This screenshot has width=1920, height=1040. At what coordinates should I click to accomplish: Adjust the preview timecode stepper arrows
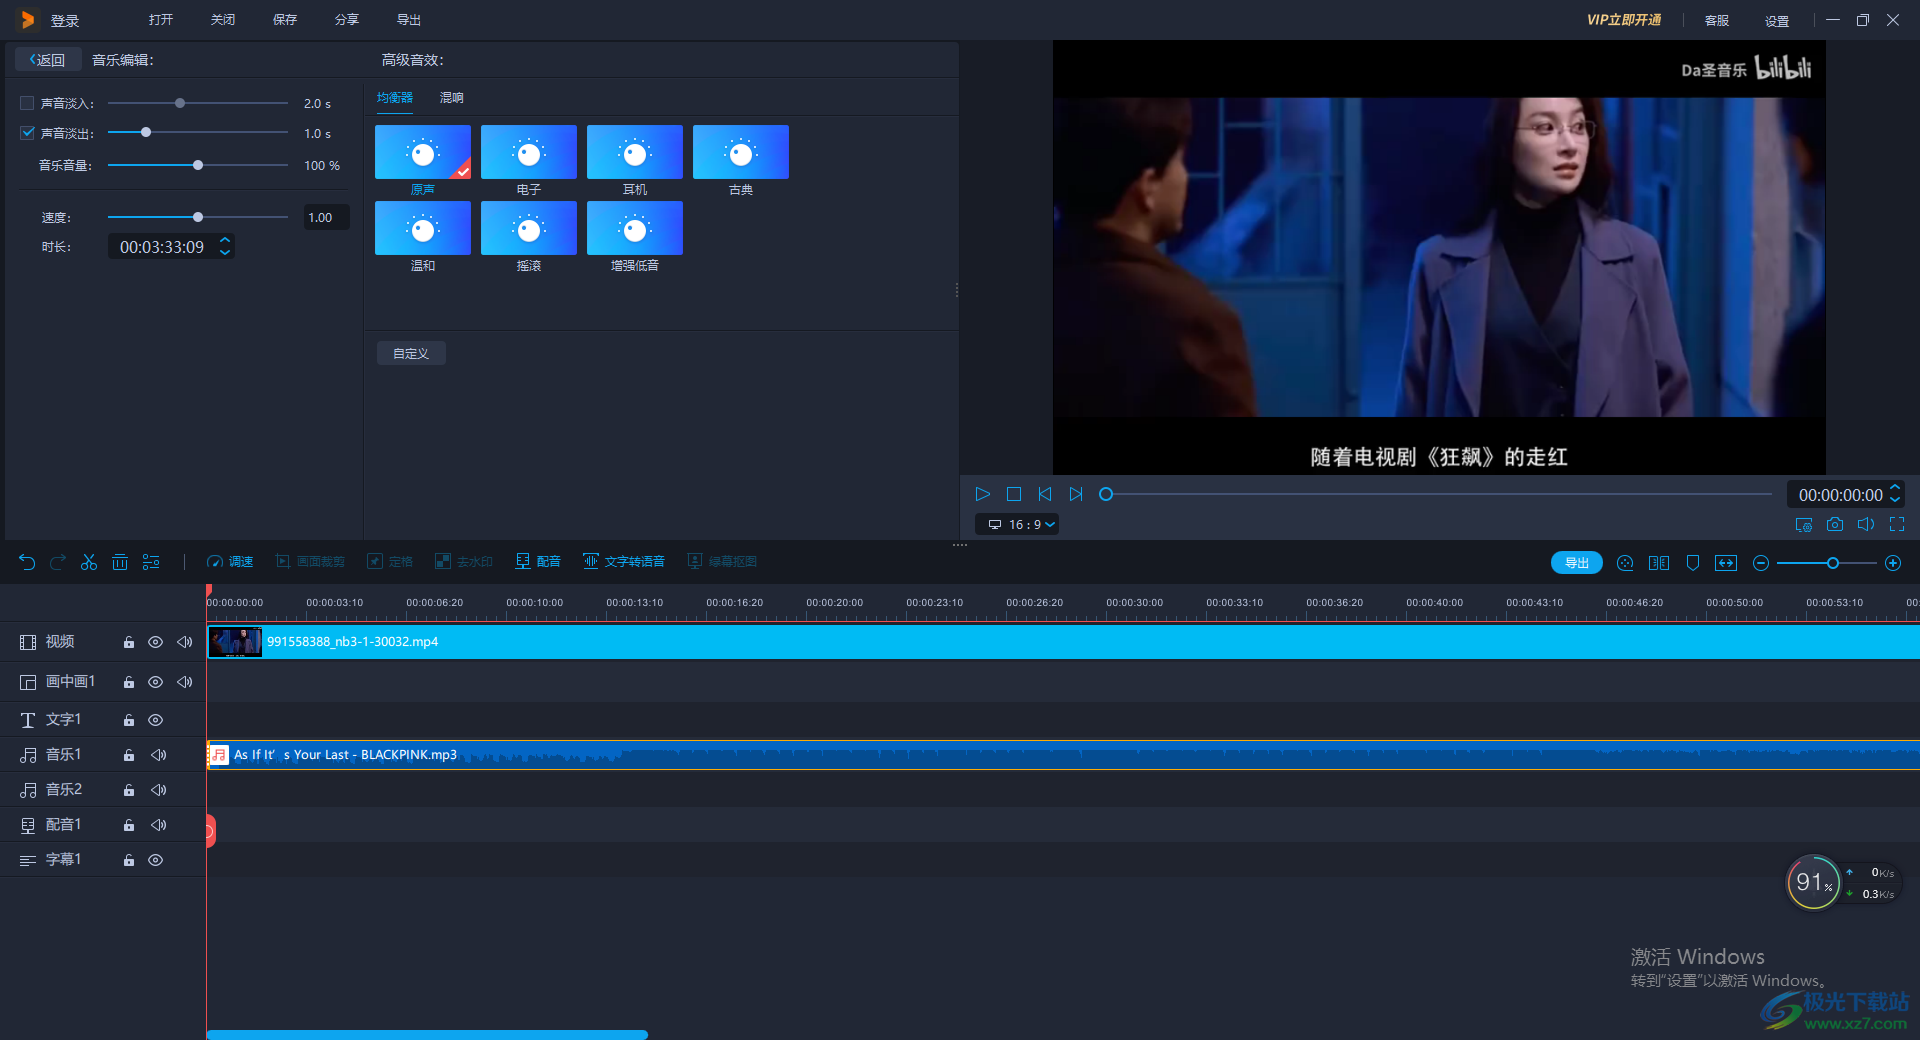point(1895,494)
